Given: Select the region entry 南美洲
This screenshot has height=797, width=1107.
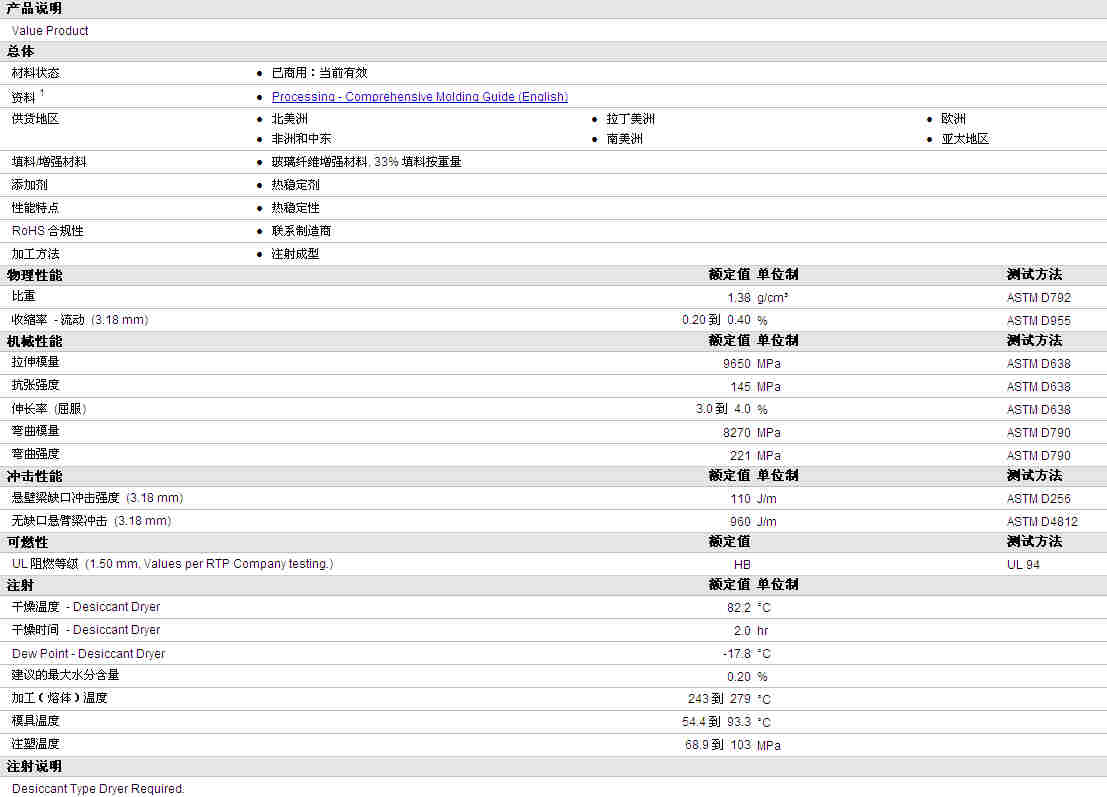Looking at the screenshot, I should (624, 139).
